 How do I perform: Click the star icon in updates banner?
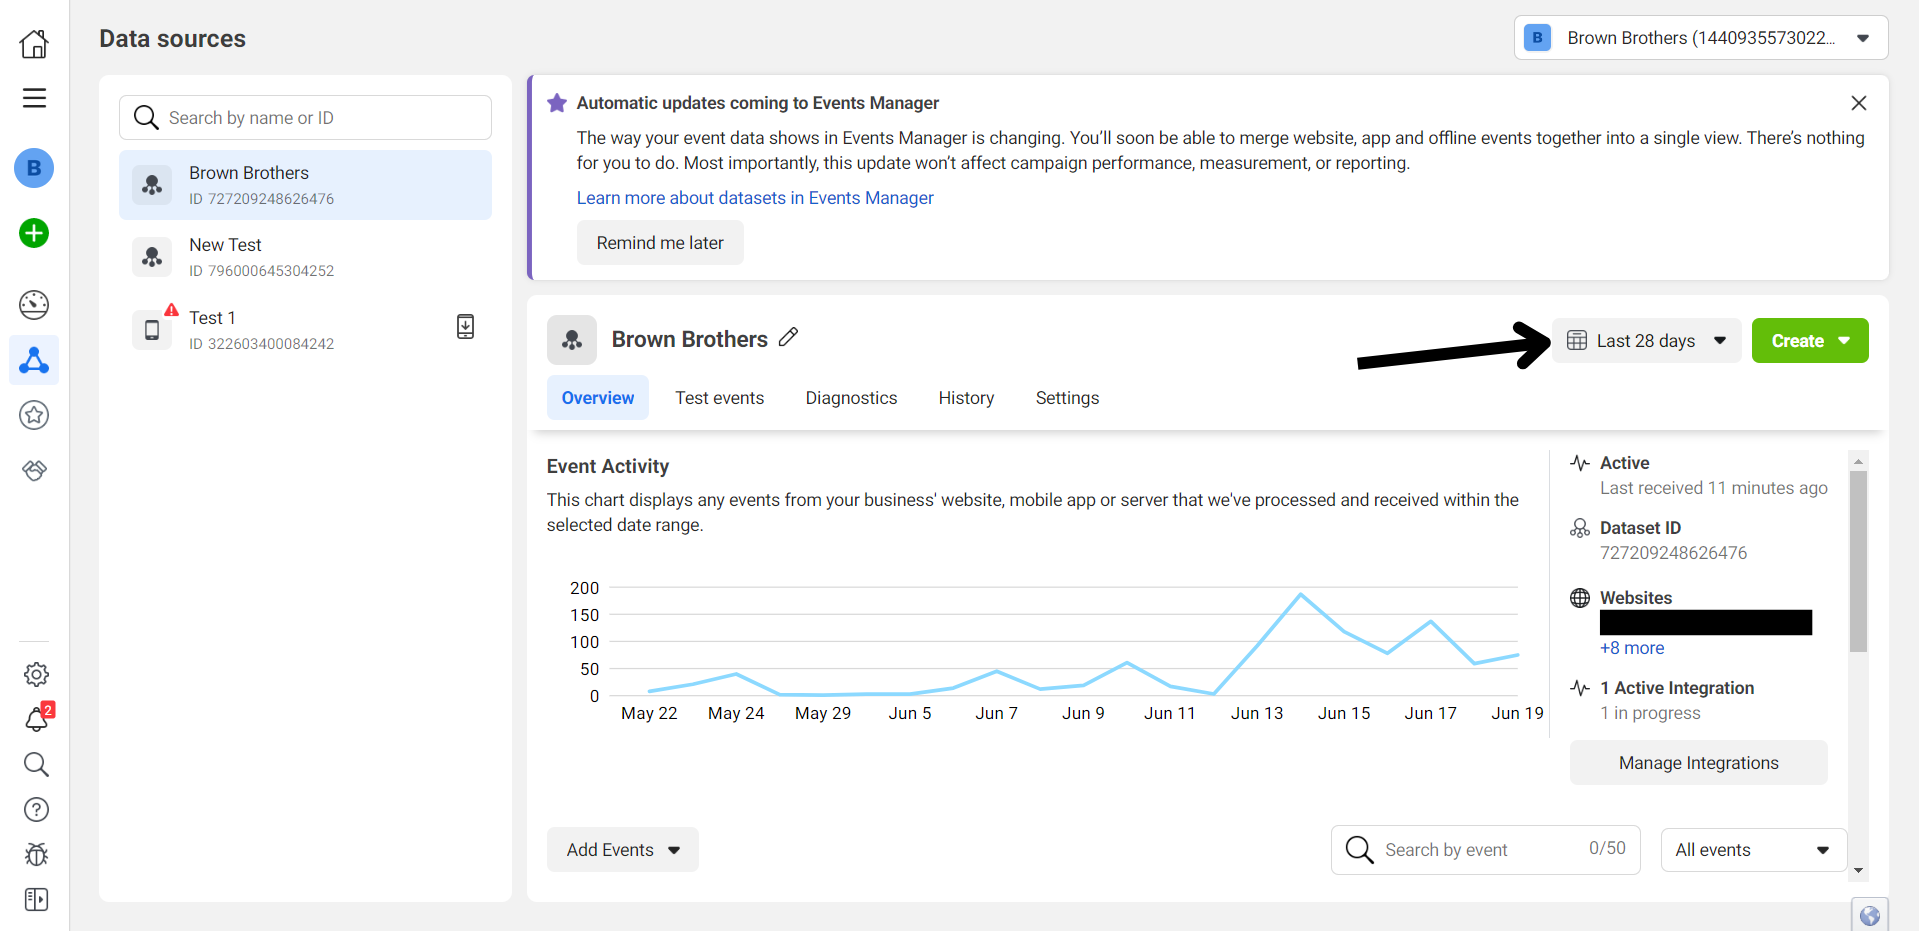[x=557, y=103]
